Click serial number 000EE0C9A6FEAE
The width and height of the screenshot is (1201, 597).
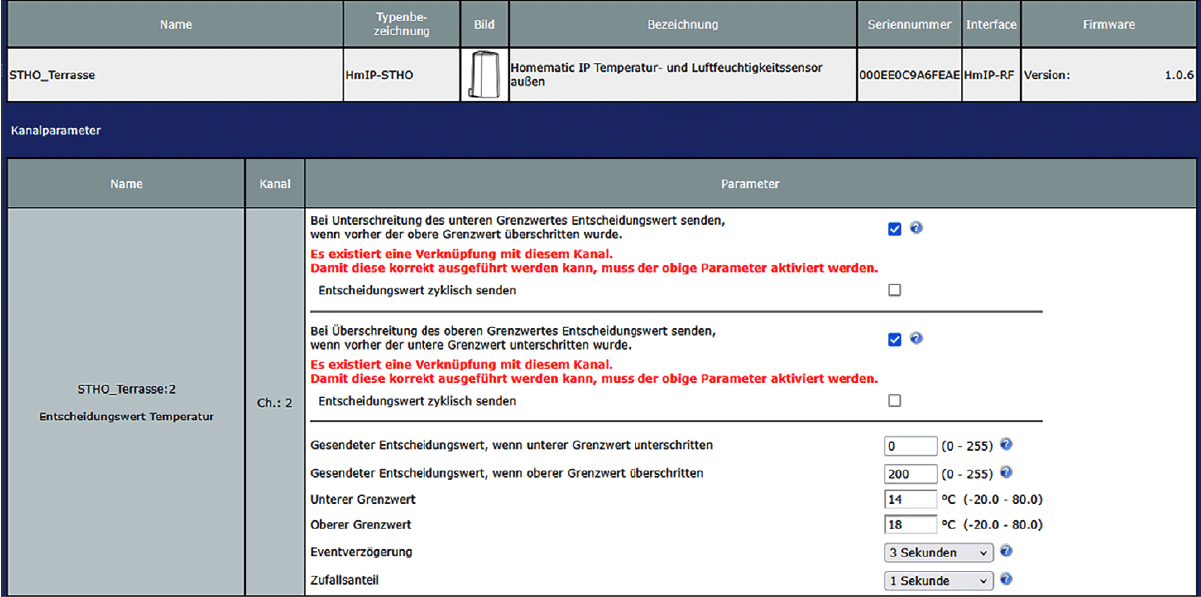[x=908, y=75]
